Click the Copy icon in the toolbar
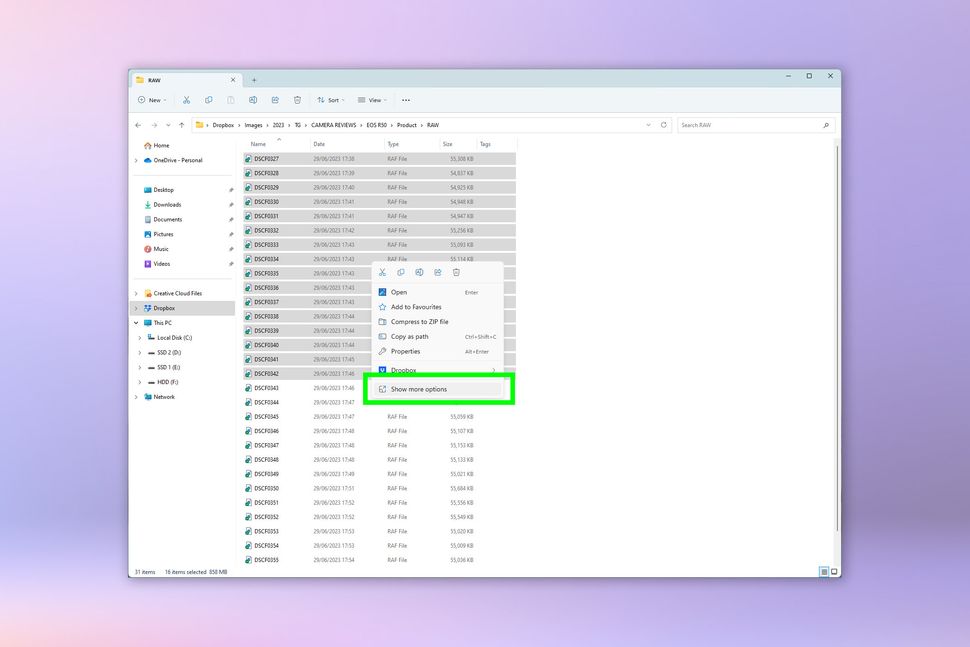The width and height of the screenshot is (970, 647). [x=208, y=100]
